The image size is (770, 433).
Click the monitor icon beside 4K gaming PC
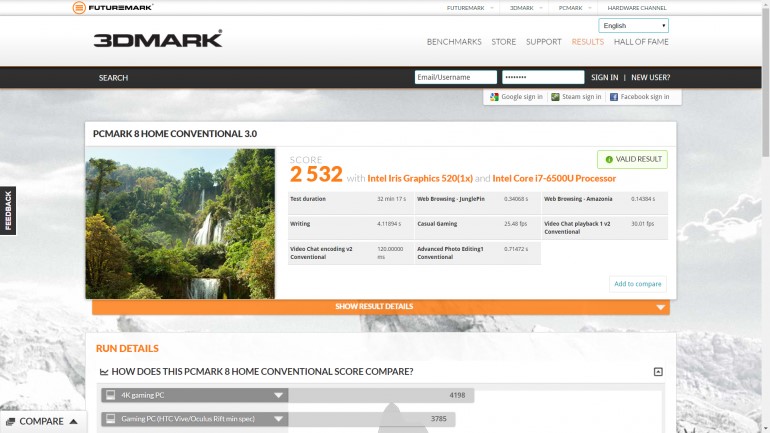click(x=110, y=395)
